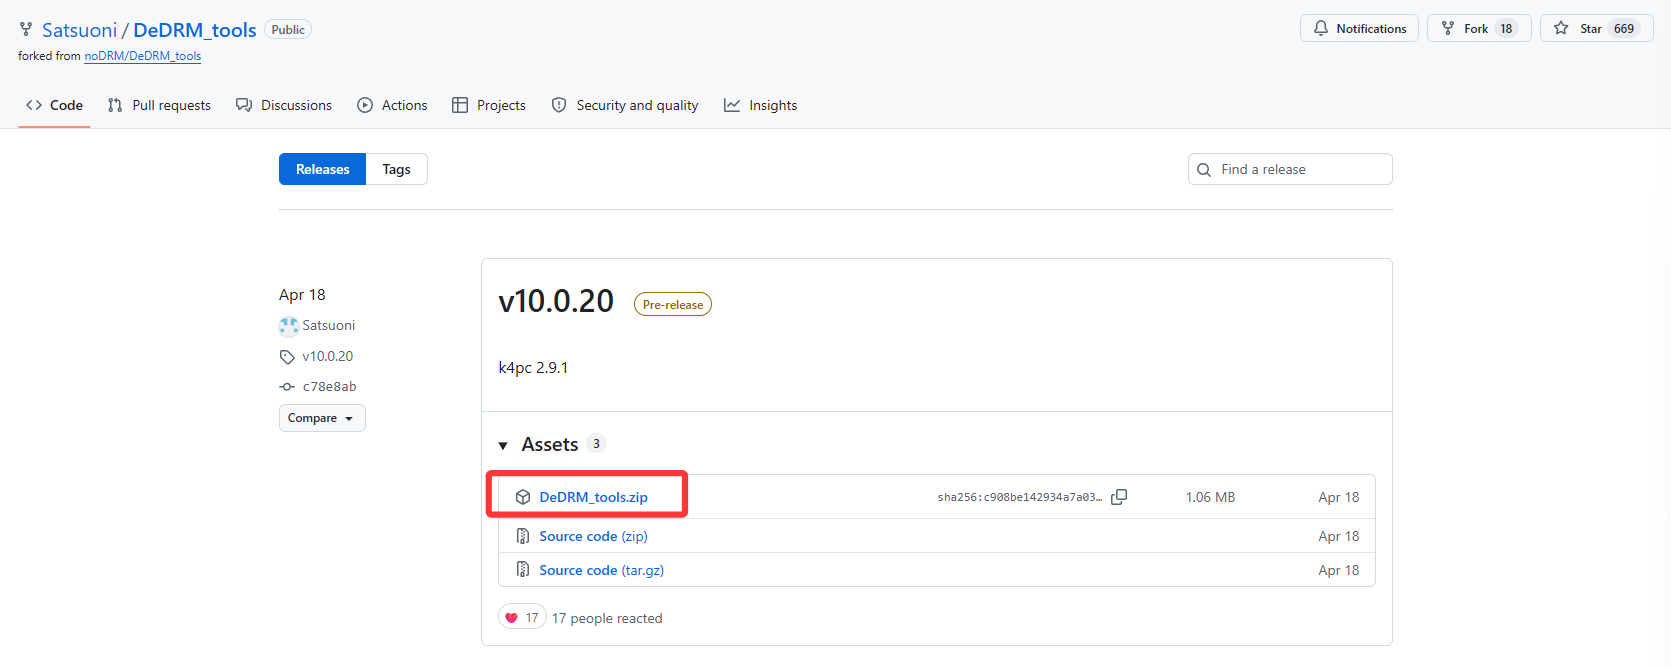This screenshot has height=668, width=1671.
Task: Click the Assets count badge 3
Action: coord(597,444)
